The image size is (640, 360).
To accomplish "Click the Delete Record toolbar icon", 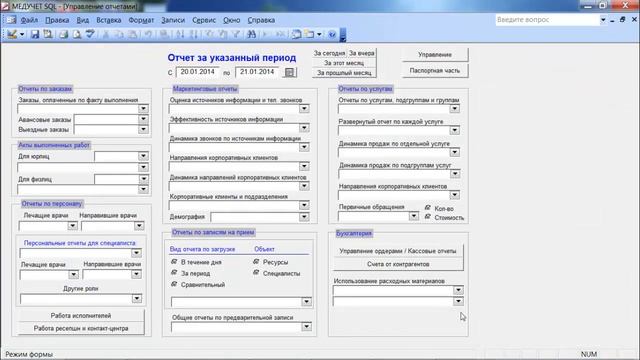I will click(280, 35).
